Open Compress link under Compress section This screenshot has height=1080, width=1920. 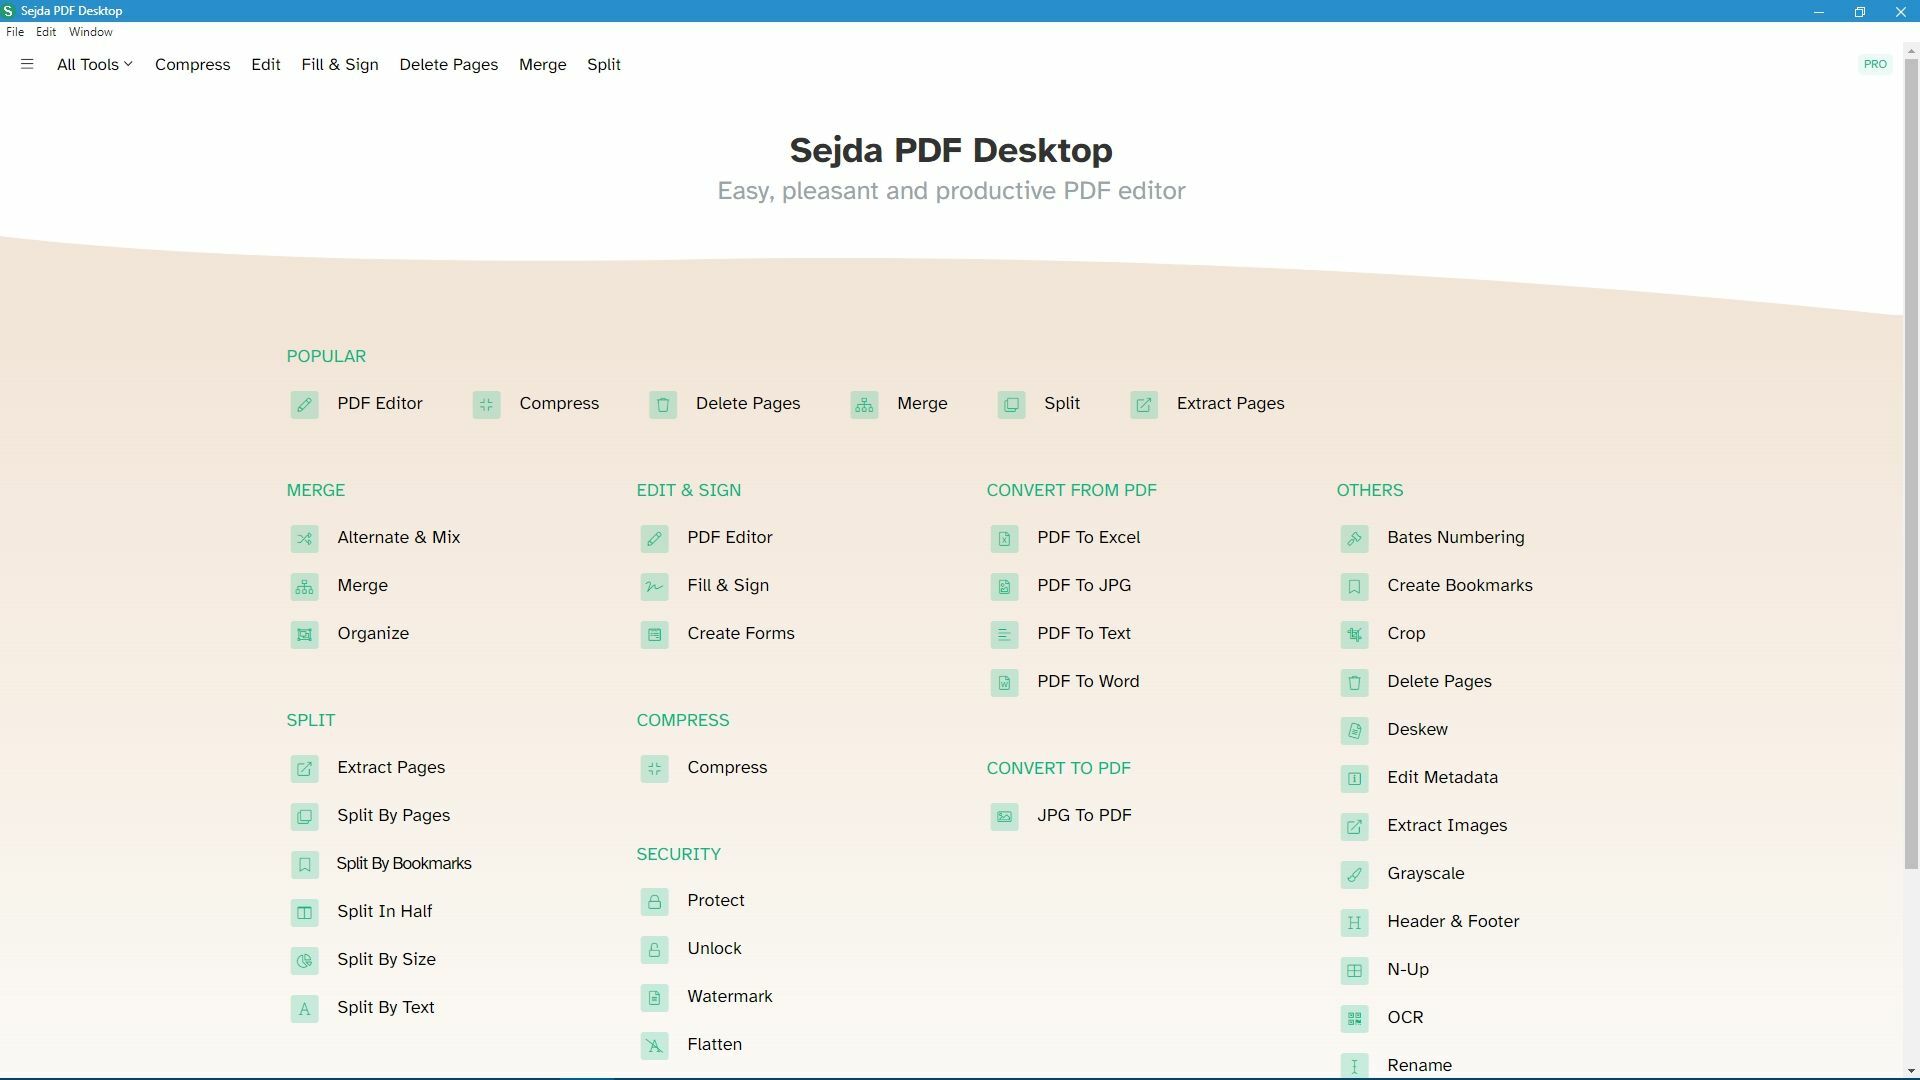pos(727,768)
